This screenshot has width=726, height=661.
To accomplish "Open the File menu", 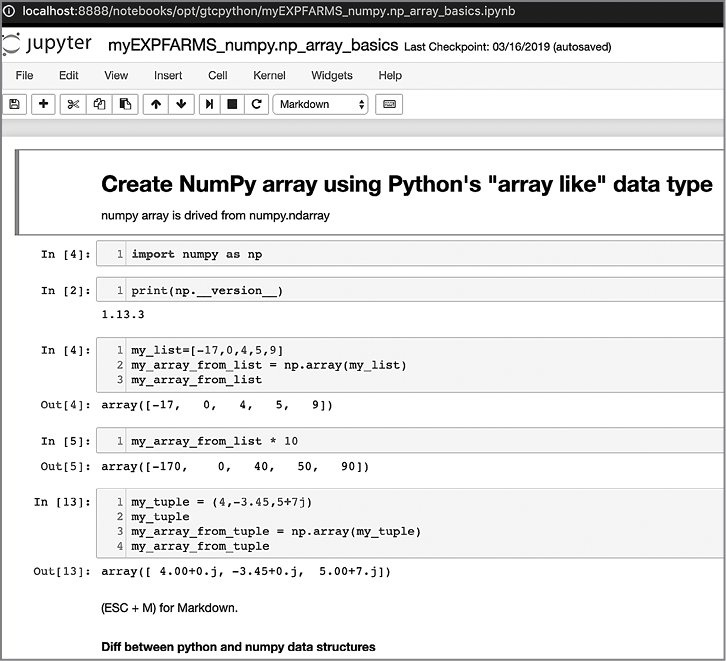I will [24, 75].
